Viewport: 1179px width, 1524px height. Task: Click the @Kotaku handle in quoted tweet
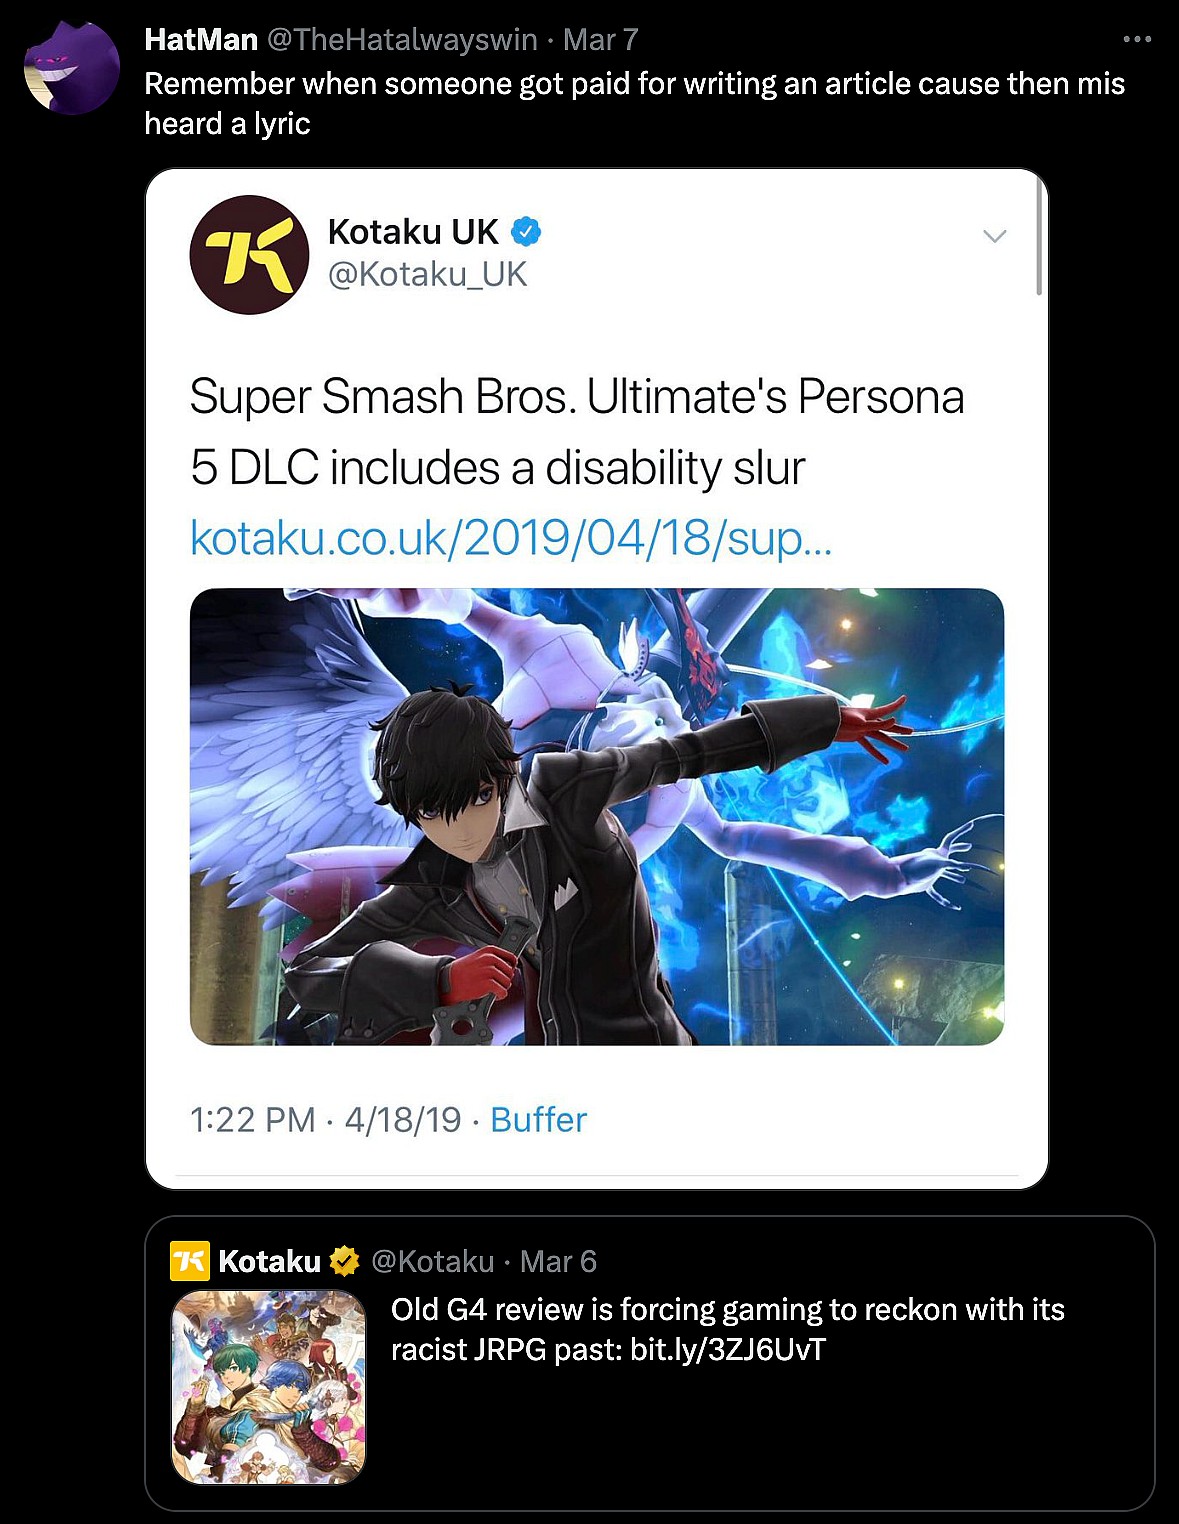coord(433,1262)
